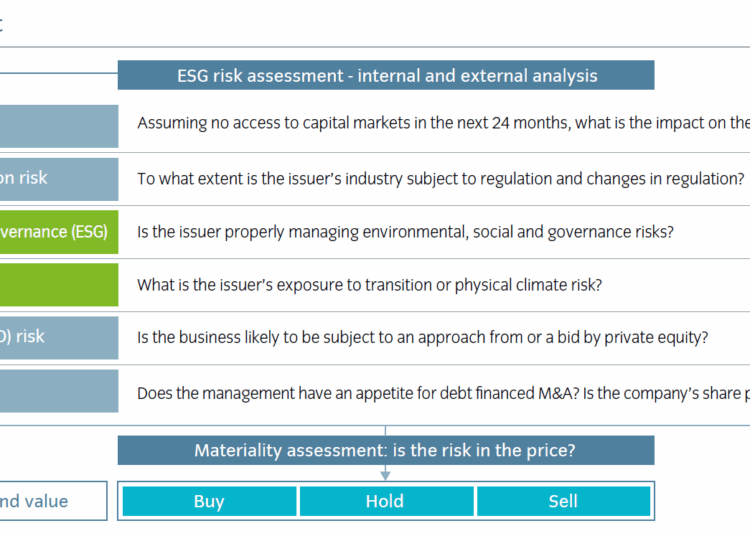
Task: Click the Buy box
Action: [x=209, y=501]
